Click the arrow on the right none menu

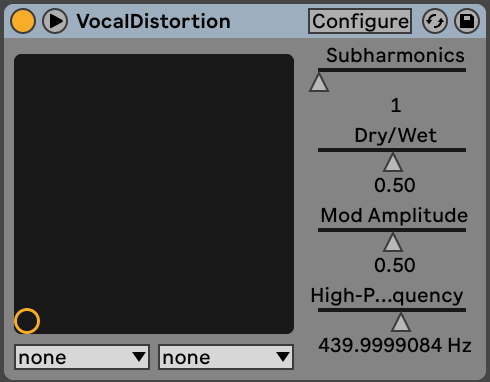[283, 357]
